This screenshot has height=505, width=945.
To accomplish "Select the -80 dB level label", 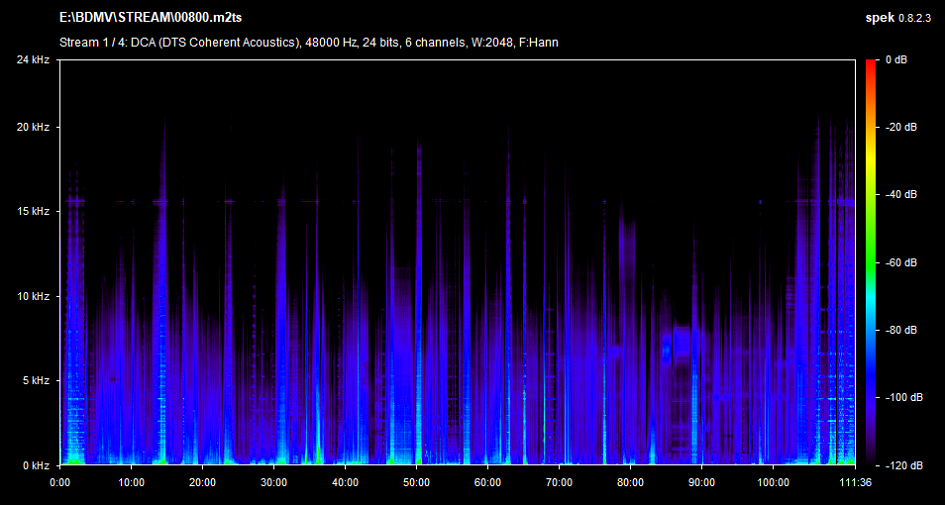I will (902, 330).
